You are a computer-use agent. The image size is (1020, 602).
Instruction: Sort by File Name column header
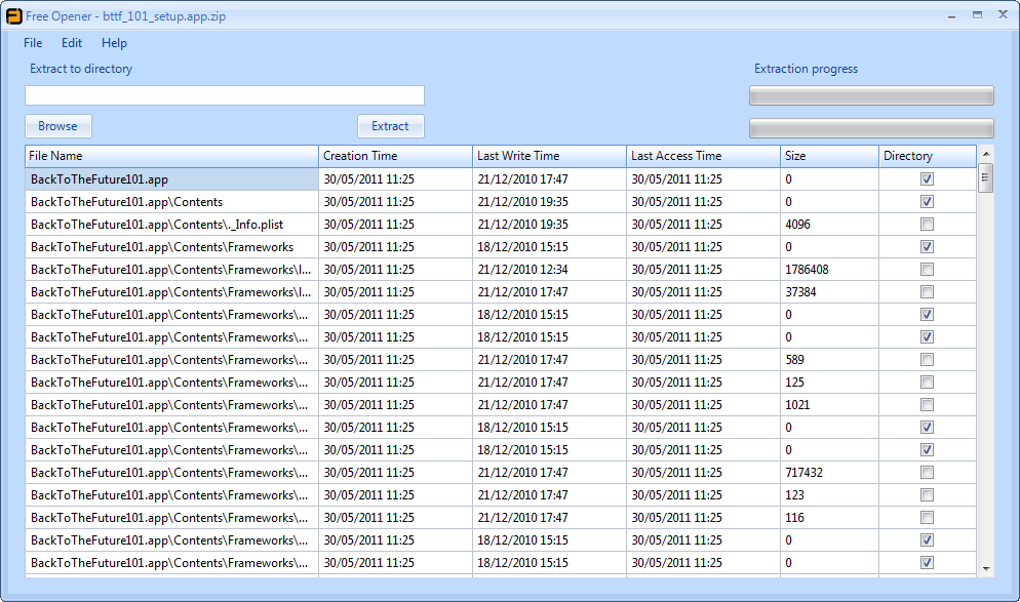(x=172, y=156)
